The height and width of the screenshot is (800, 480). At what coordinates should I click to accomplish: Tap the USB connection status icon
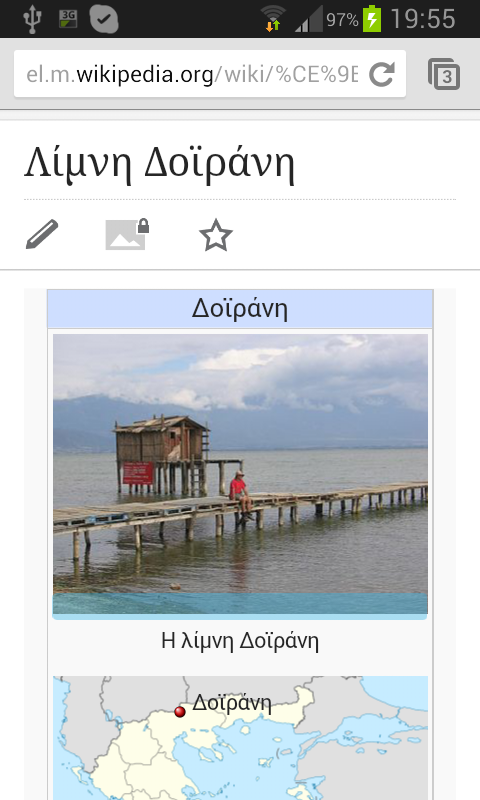tap(32, 19)
